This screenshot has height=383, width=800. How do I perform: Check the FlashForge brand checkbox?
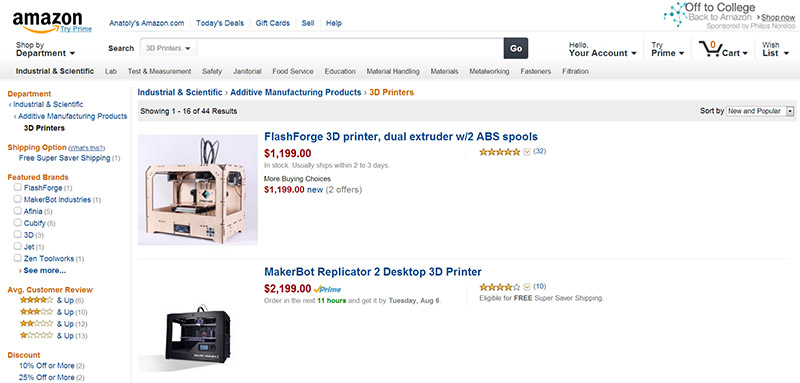coord(17,188)
